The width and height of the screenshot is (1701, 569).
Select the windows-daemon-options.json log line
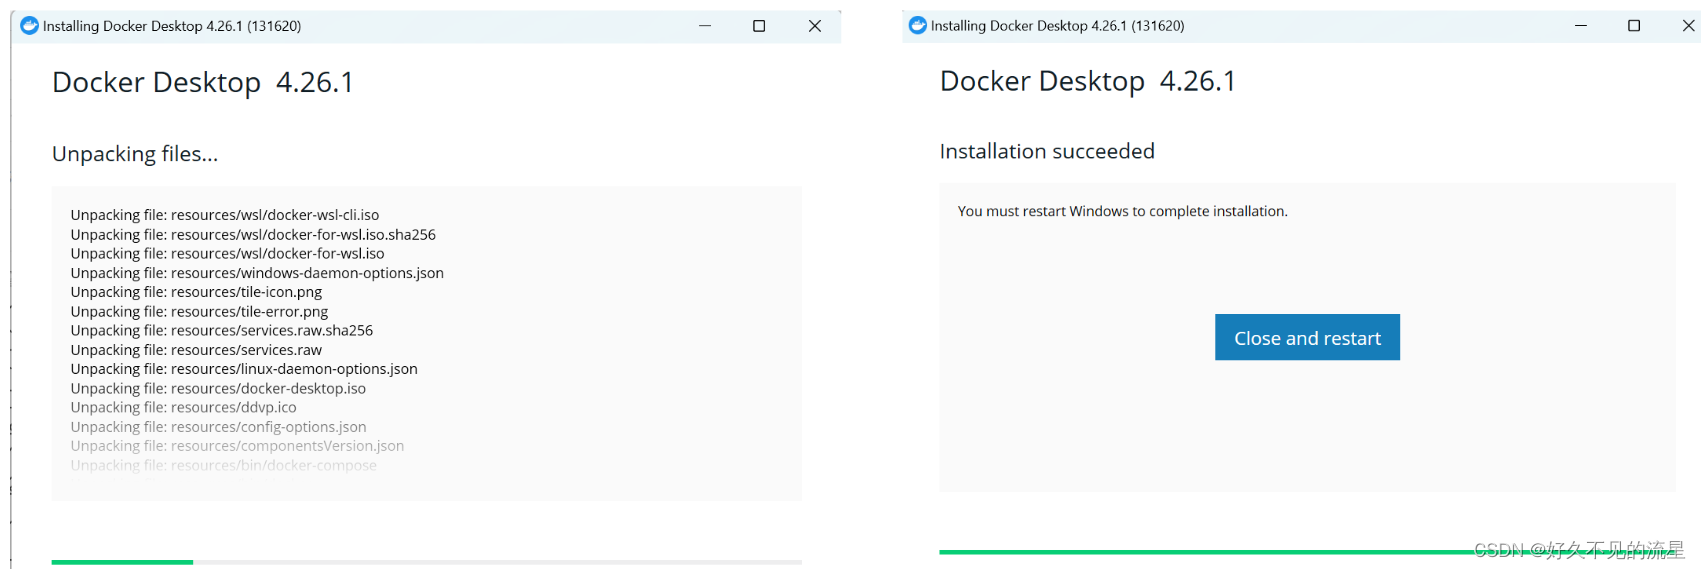(257, 273)
